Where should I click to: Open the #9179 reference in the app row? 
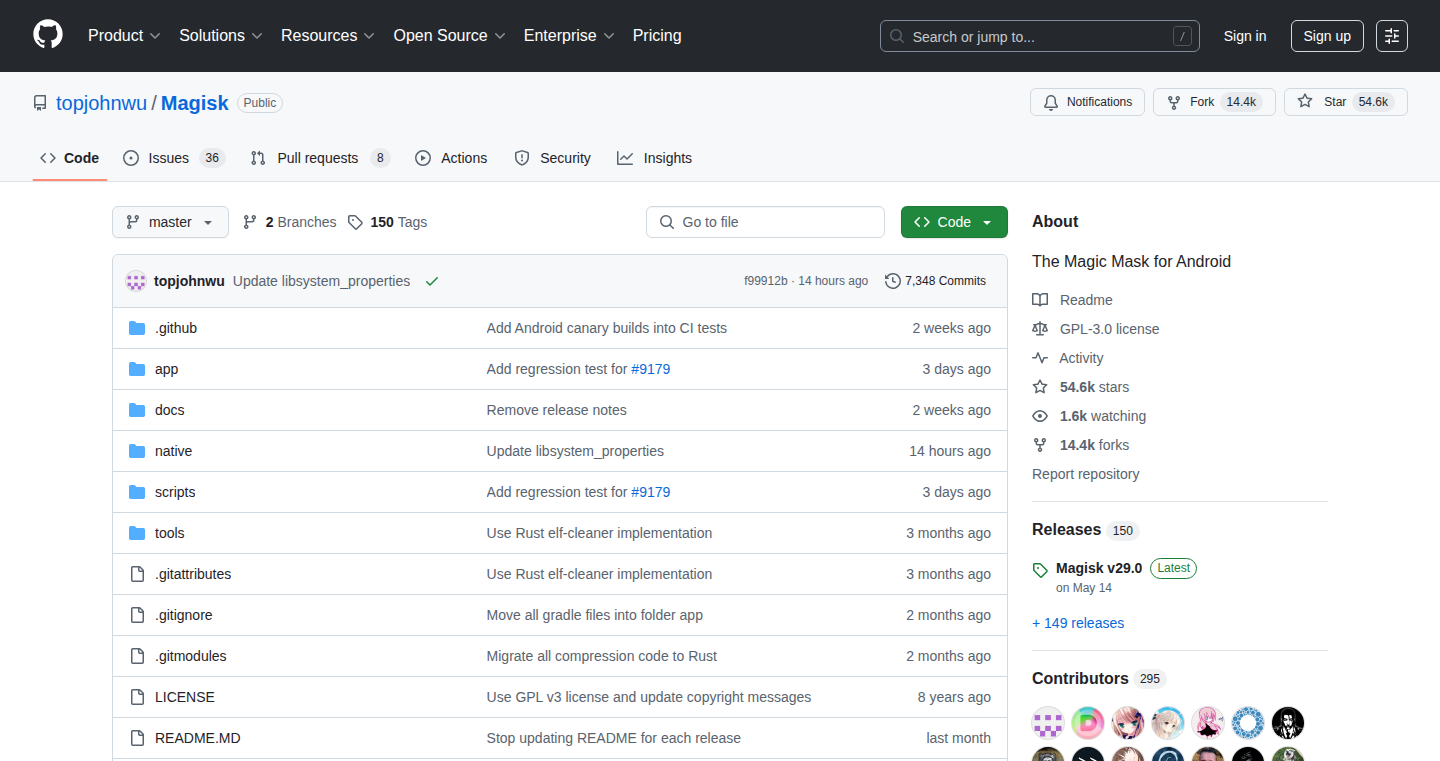click(x=651, y=369)
